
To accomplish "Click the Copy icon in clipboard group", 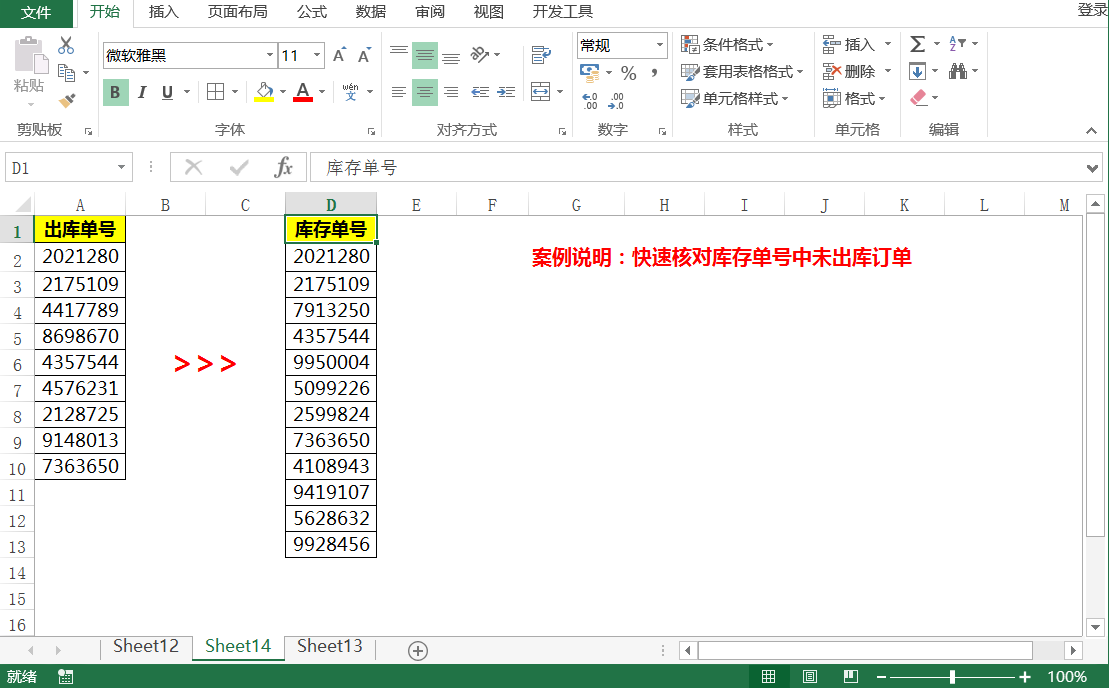I will [66, 73].
